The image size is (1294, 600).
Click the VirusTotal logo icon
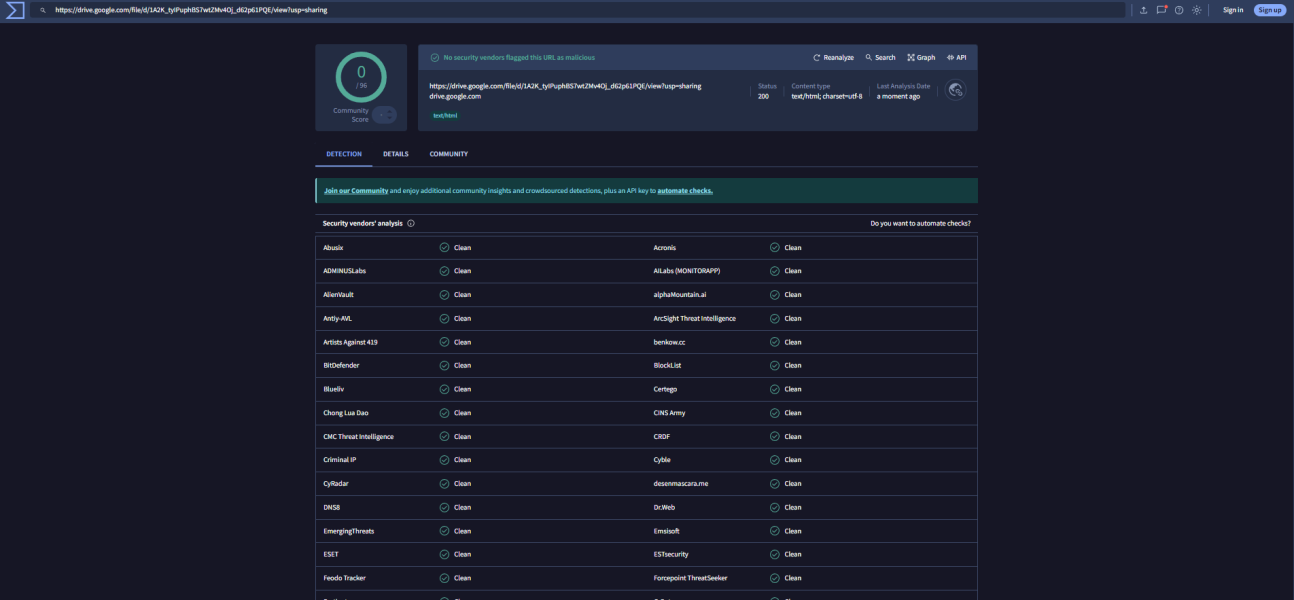point(14,10)
